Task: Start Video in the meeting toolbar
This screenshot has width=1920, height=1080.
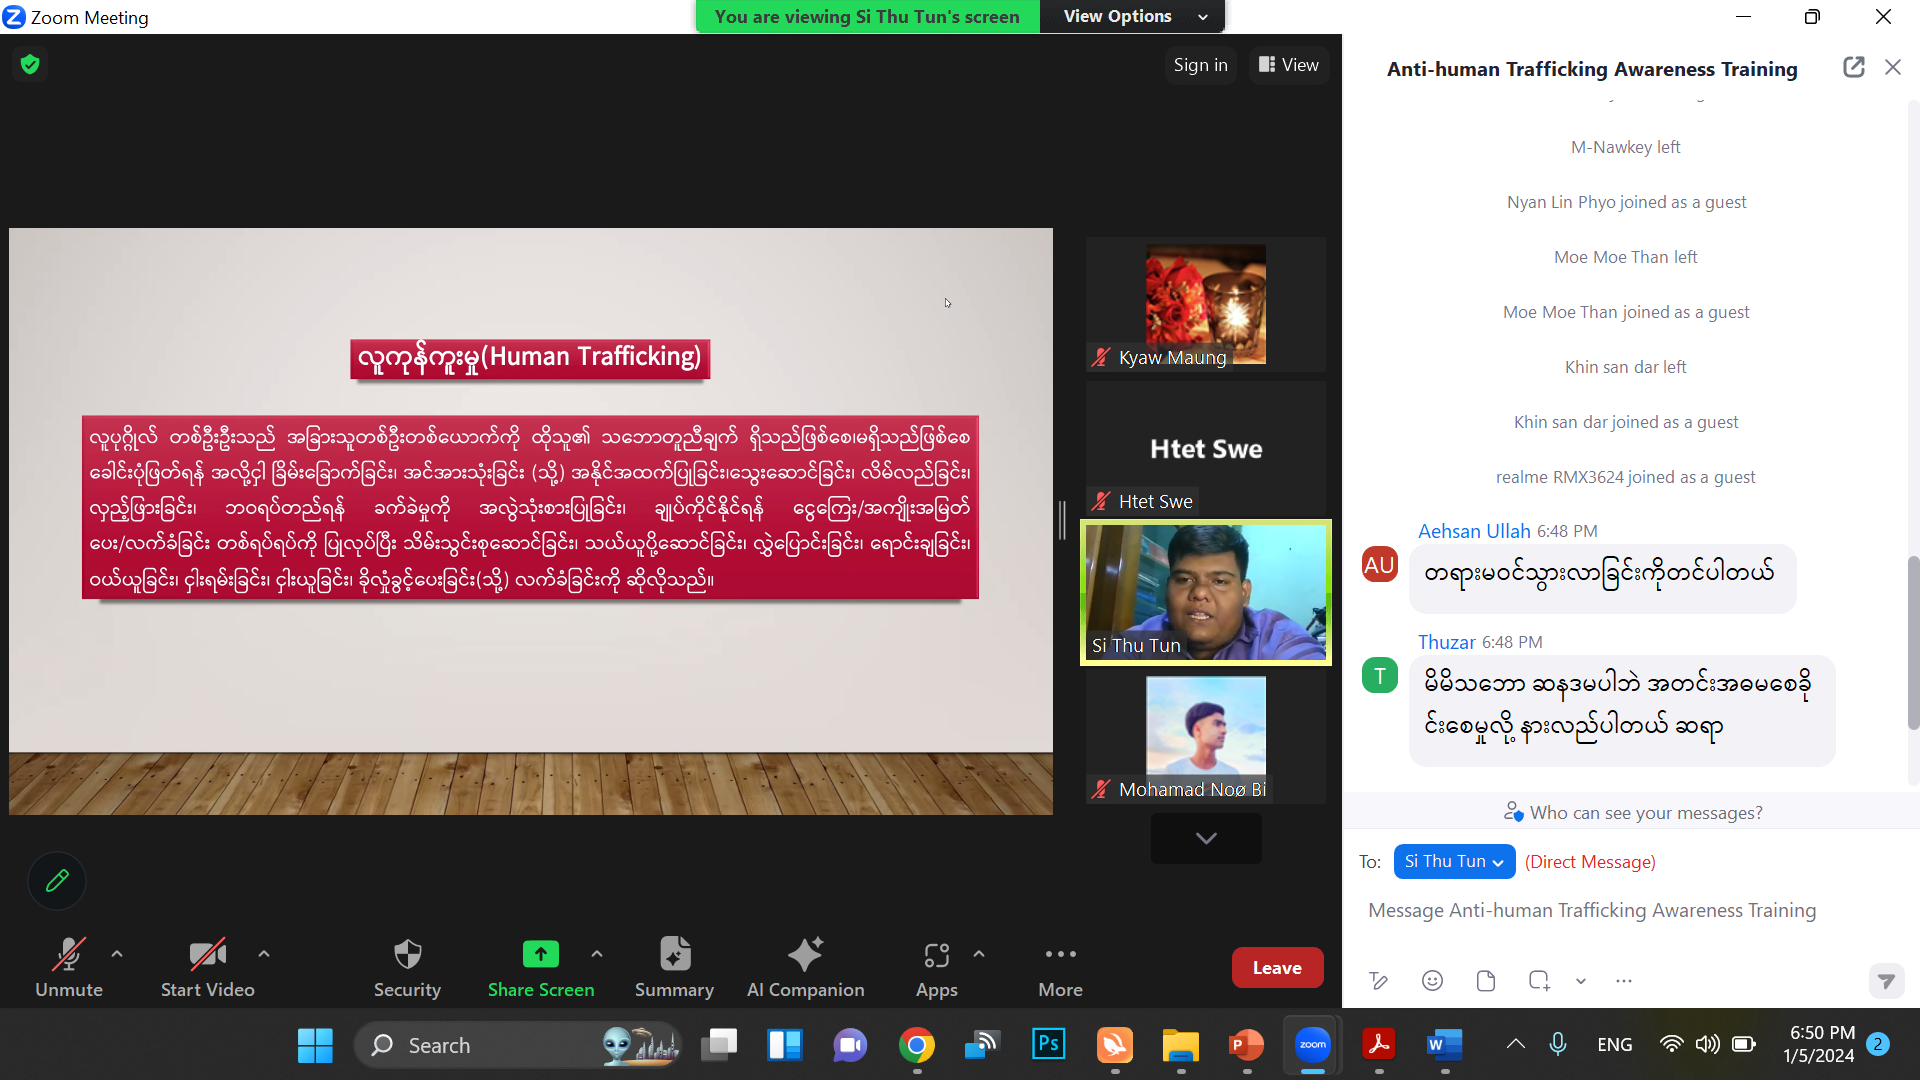Action: coord(207,967)
